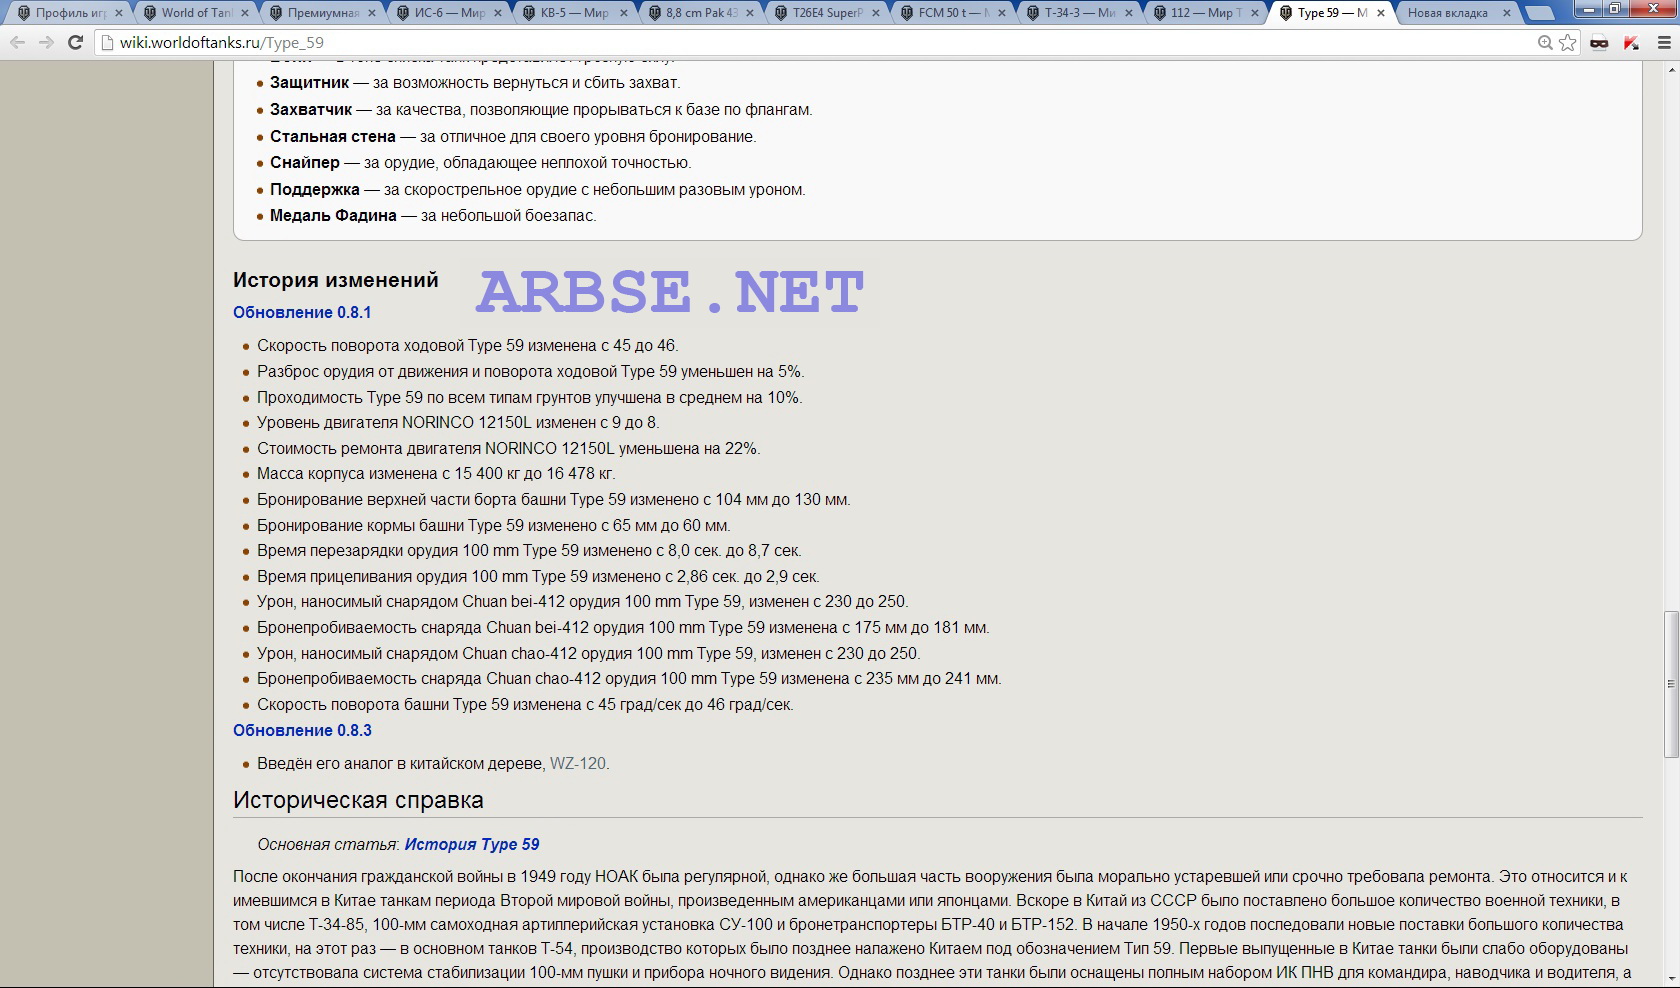Click line 'Скорость поворота башни Type 59'

pyautogui.click(x=525, y=704)
